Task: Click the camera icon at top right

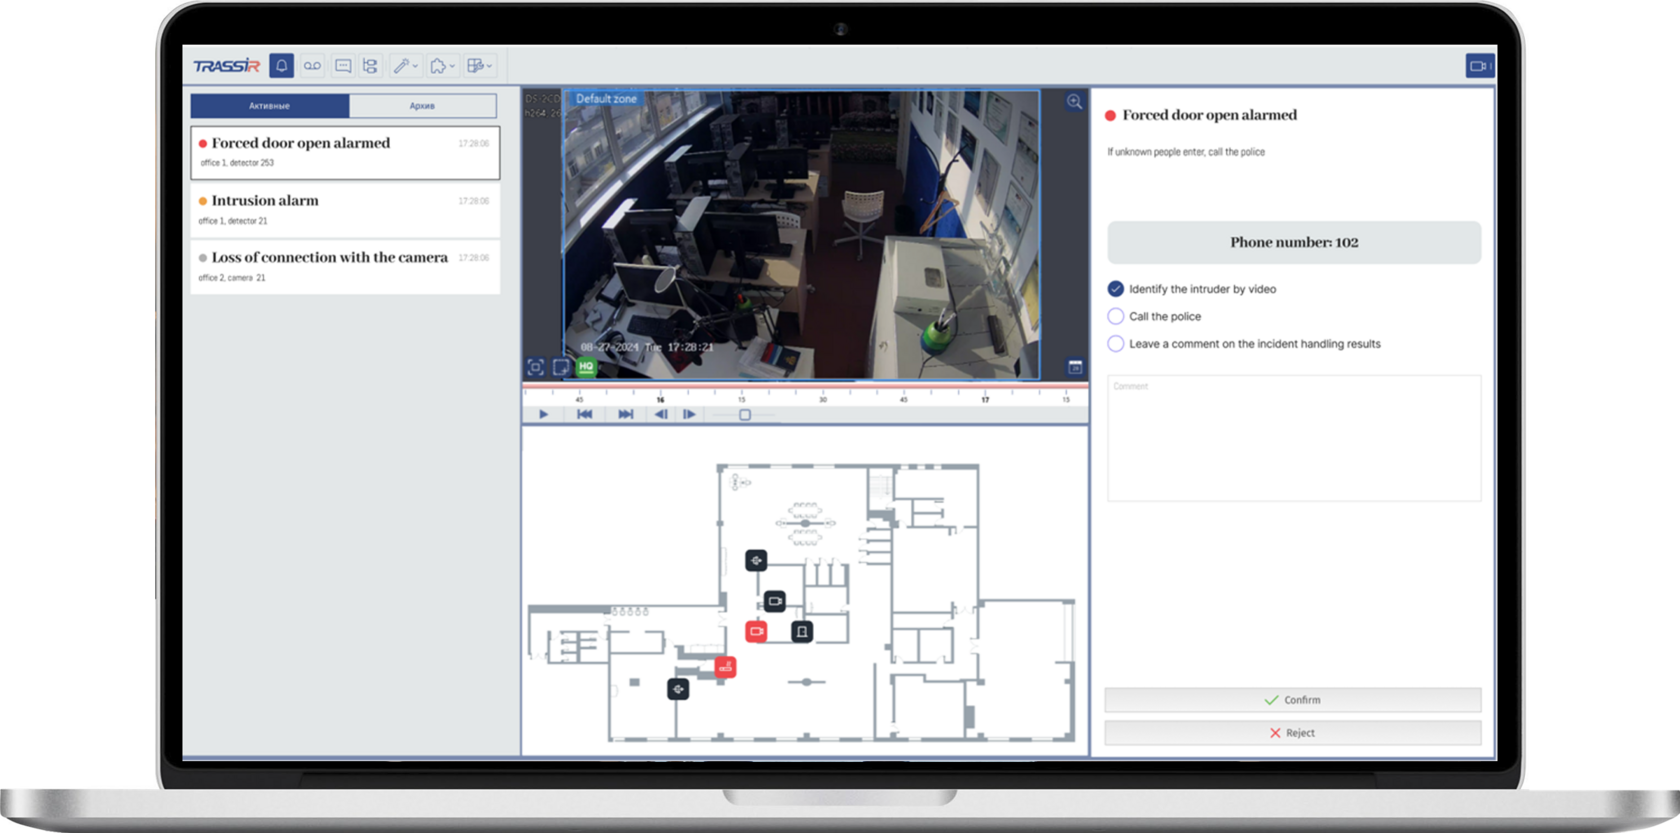Action: [1480, 66]
